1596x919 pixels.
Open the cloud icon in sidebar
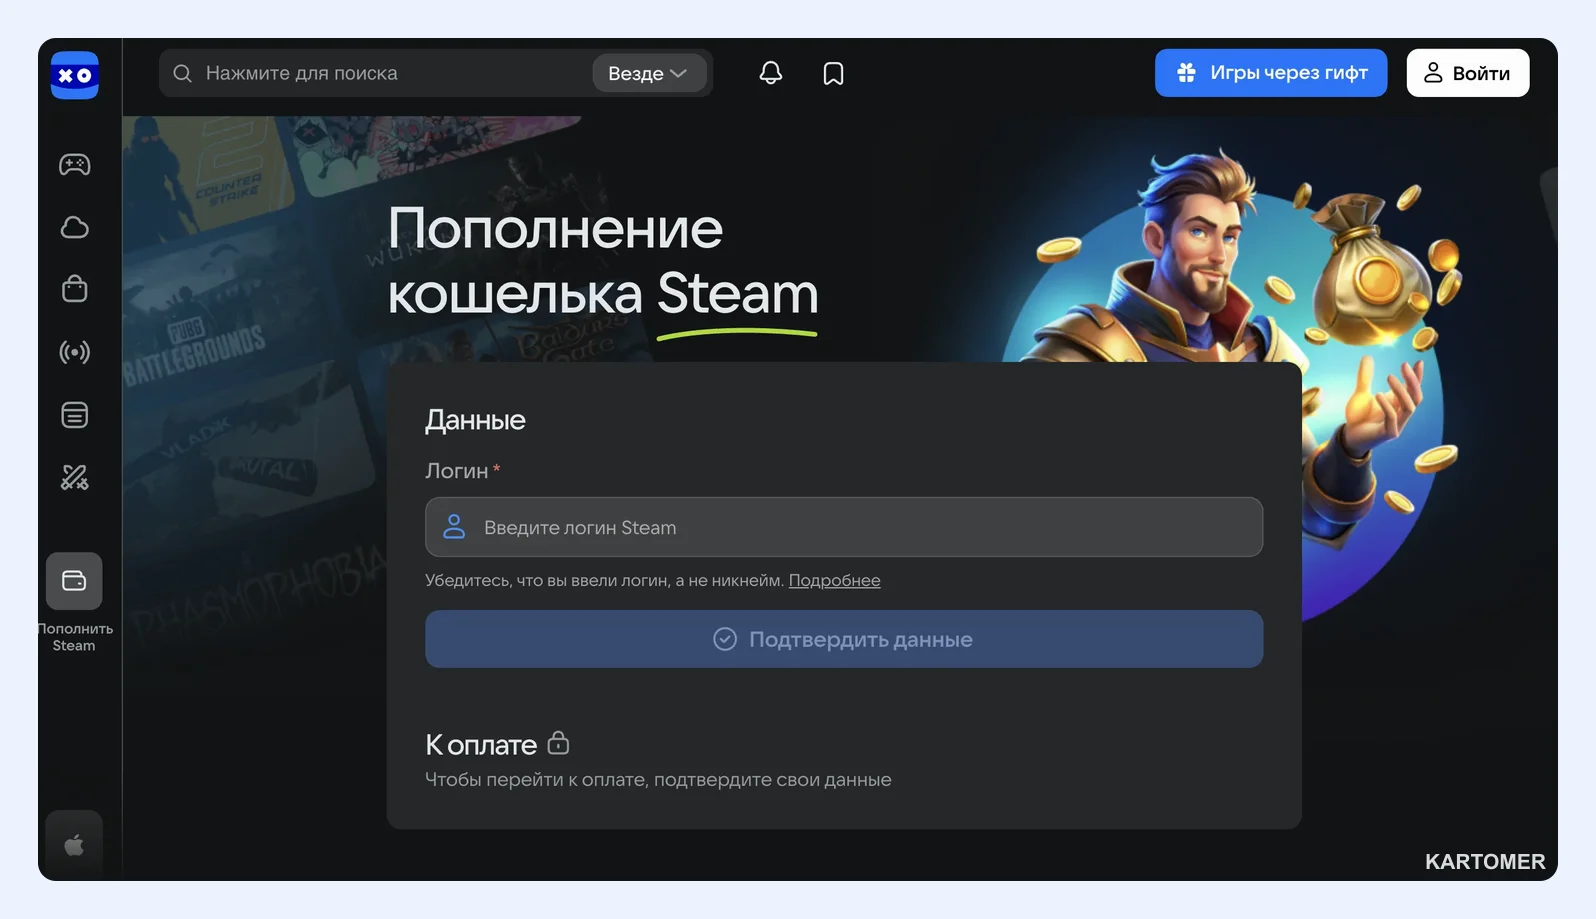click(x=75, y=227)
